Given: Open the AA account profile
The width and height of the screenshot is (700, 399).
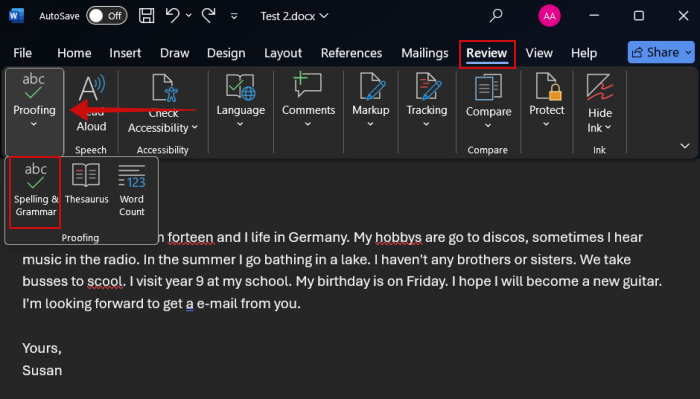Looking at the screenshot, I should coord(549,16).
